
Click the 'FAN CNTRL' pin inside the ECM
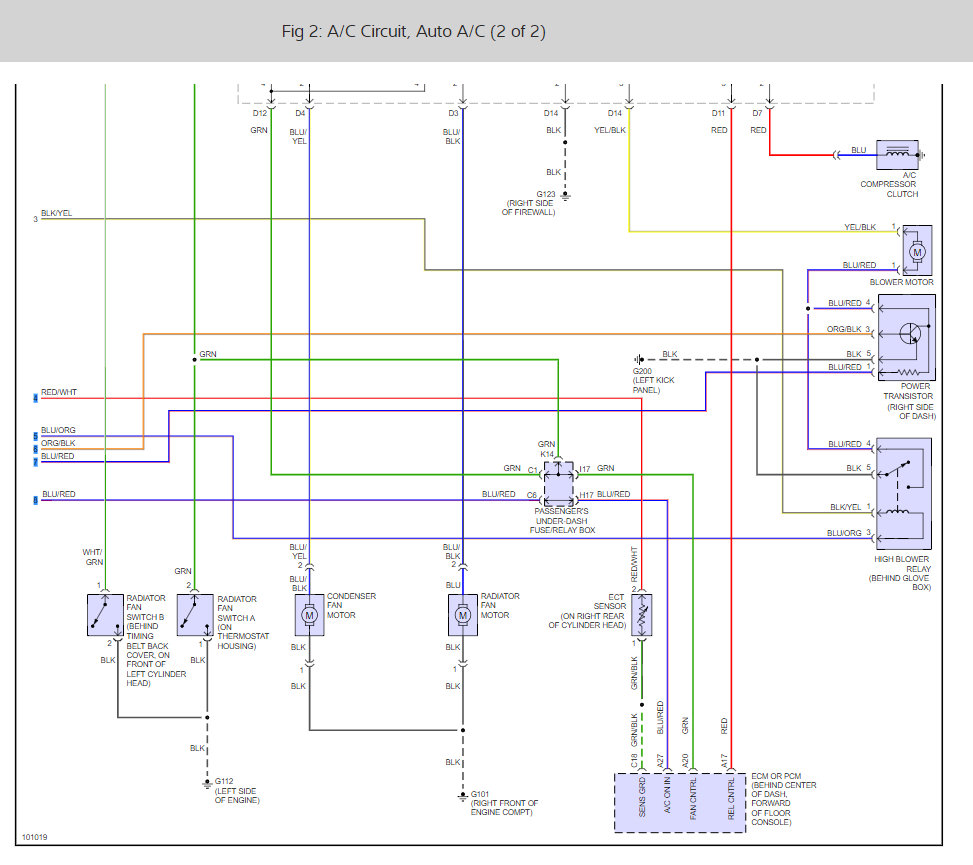click(693, 798)
